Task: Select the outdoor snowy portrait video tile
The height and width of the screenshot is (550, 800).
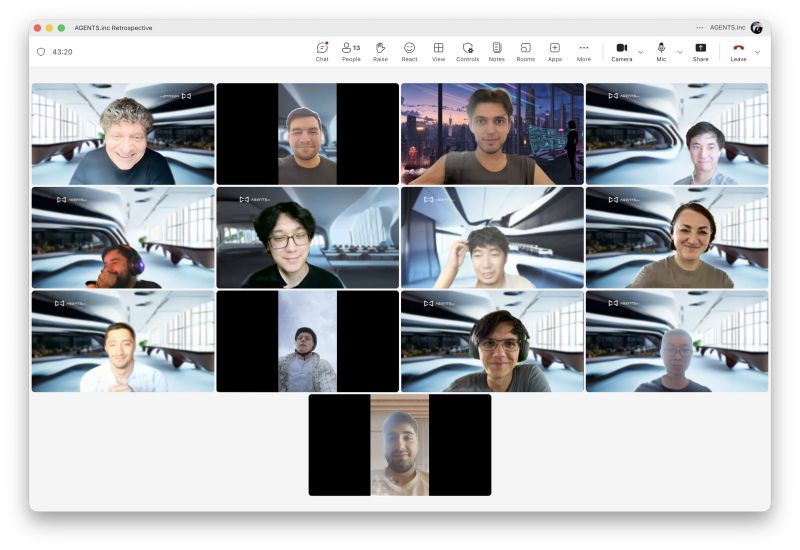Action: pos(308,341)
